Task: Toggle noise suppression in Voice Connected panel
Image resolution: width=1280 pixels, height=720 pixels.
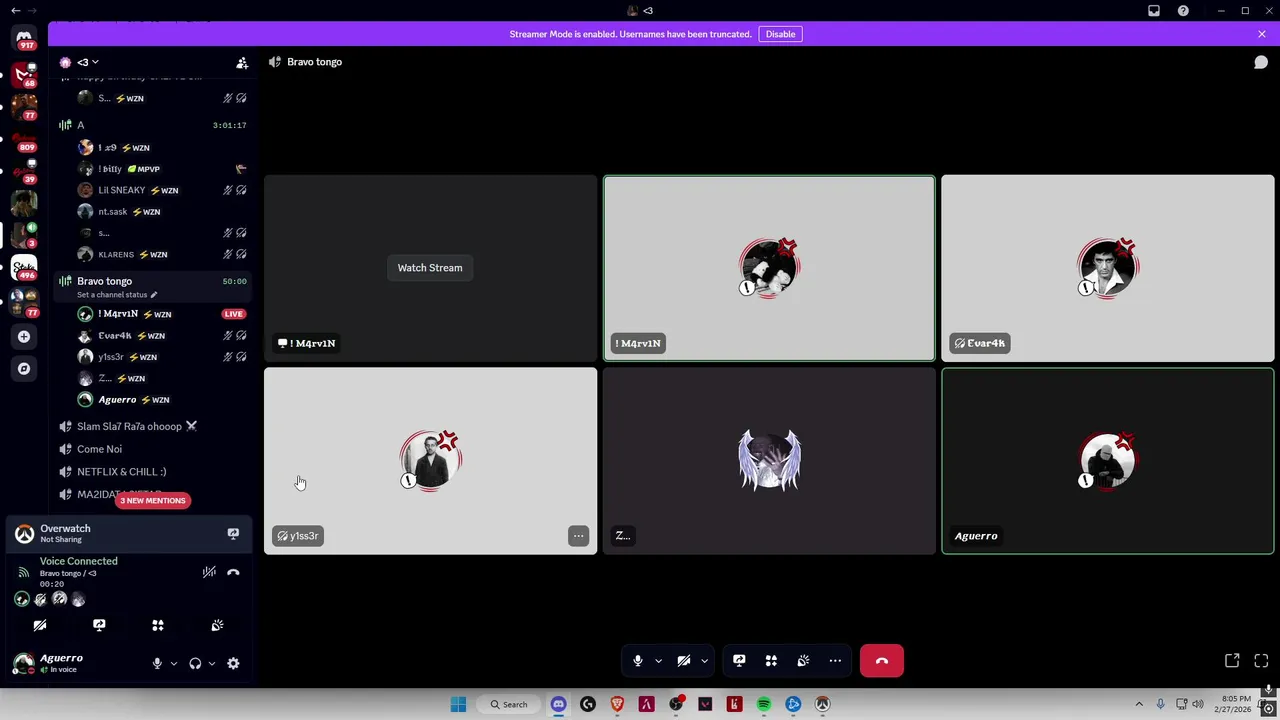Action: click(x=209, y=573)
